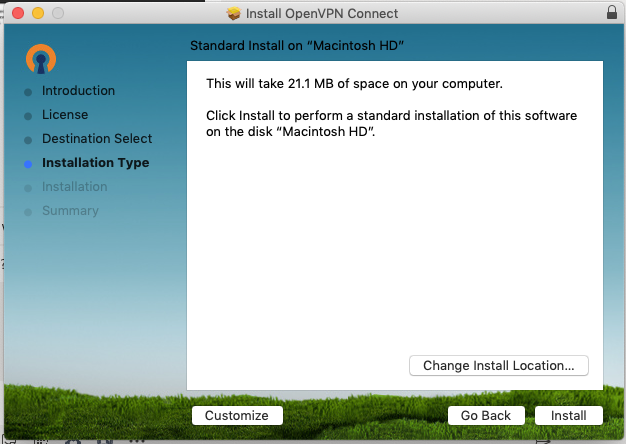Screen dimensions: 626x444
Task: Click the package icon in title bar
Action: [234, 13]
